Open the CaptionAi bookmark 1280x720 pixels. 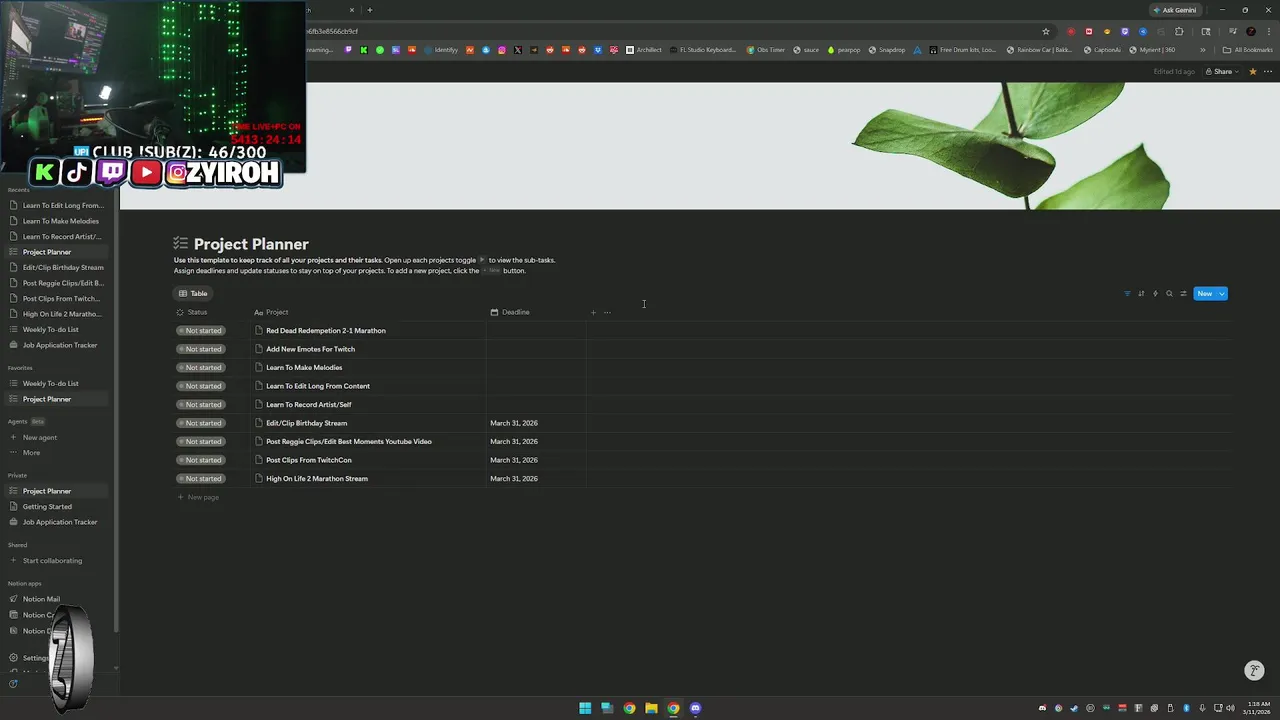[x=1103, y=50]
